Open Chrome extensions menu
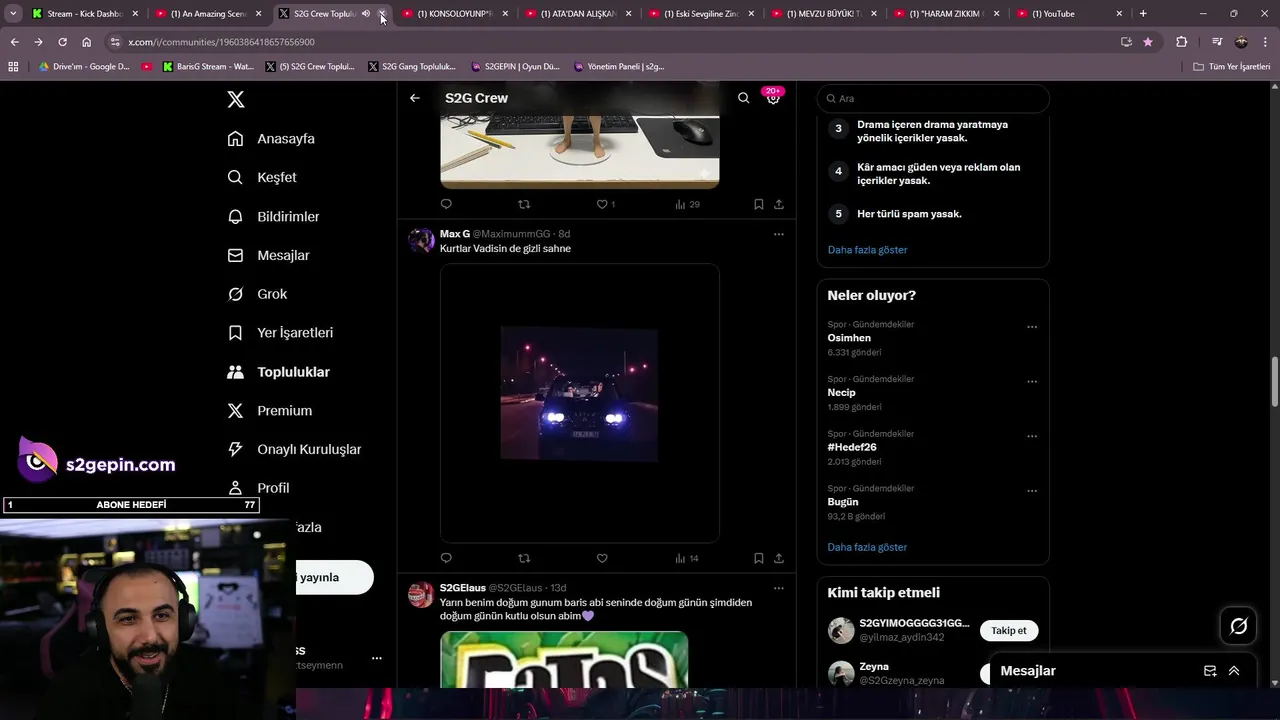Image resolution: width=1280 pixels, height=720 pixels. [1181, 42]
